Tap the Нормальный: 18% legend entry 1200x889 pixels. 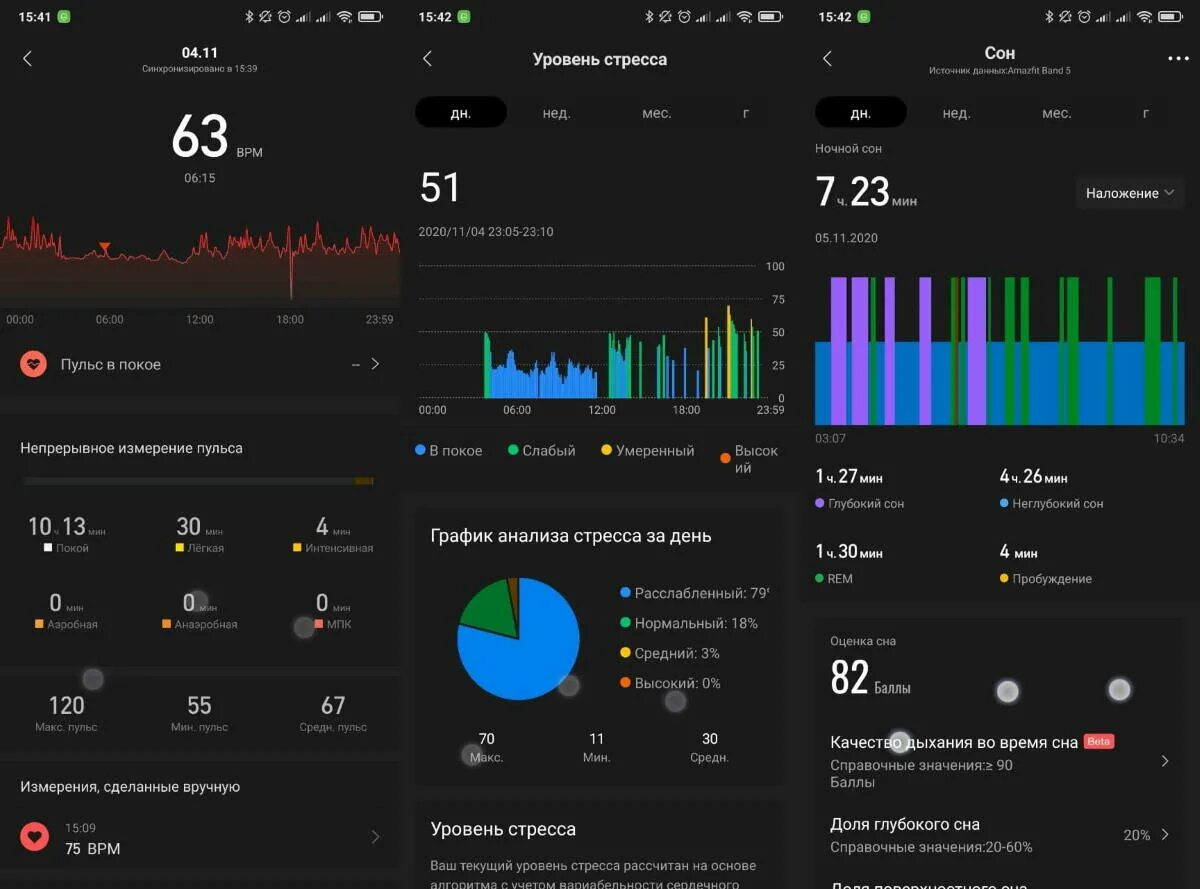[x=688, y=623]
